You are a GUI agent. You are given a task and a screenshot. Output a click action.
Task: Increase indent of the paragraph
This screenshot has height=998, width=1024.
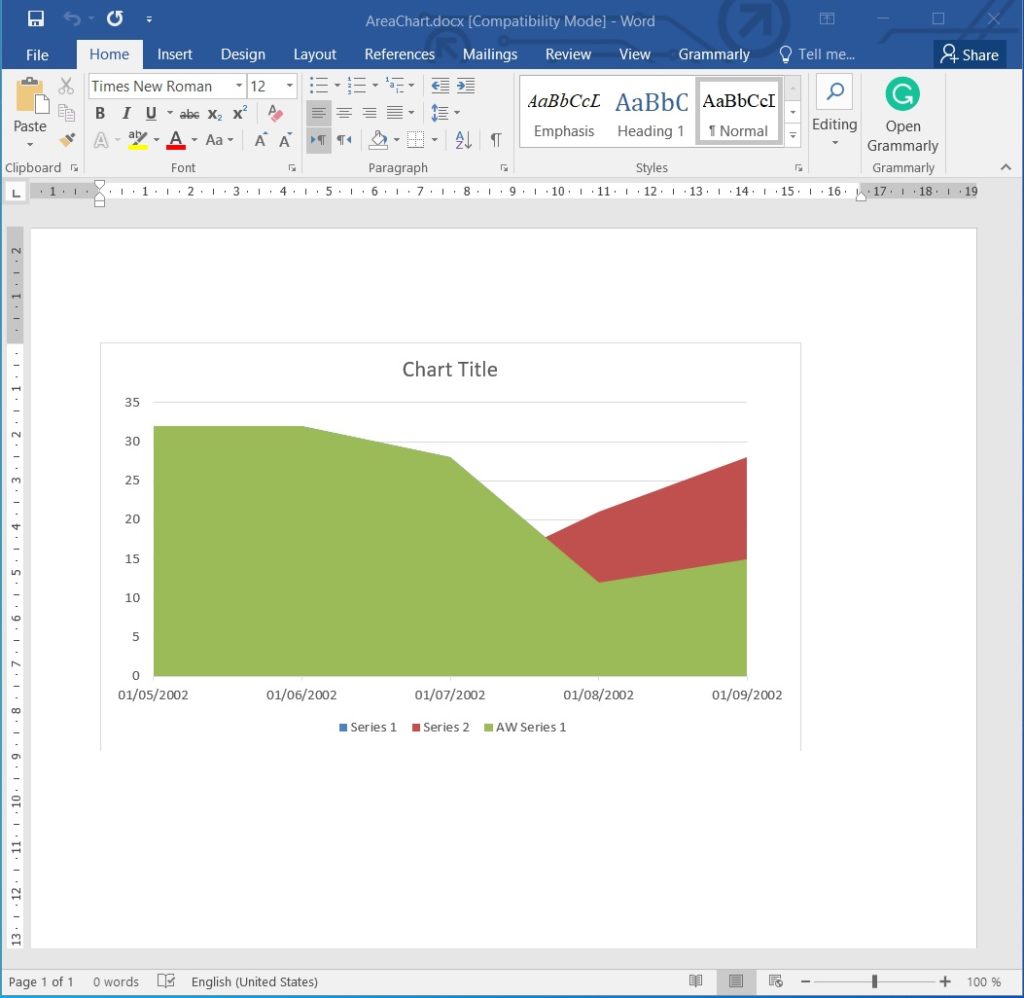pos(465,85)
